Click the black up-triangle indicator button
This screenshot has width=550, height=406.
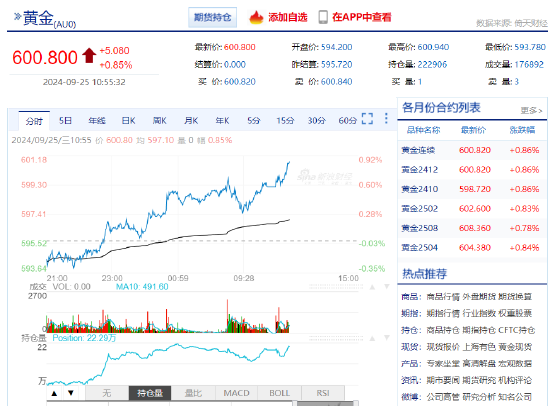point(54,393)
